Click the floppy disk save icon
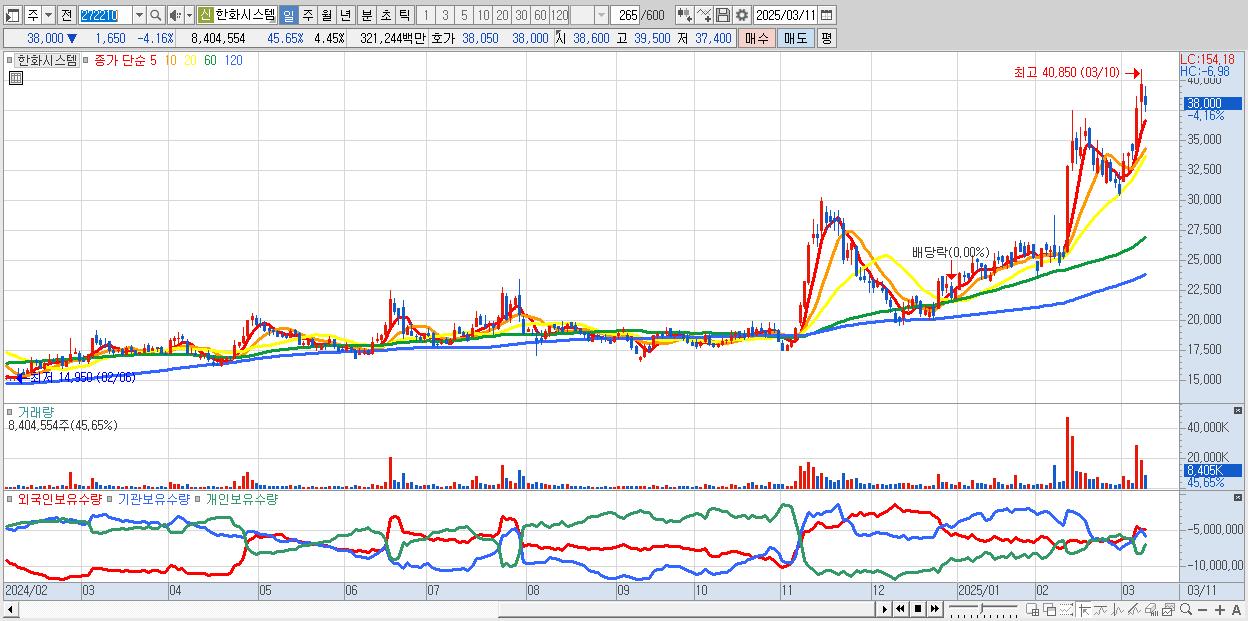 coord(723,15)
